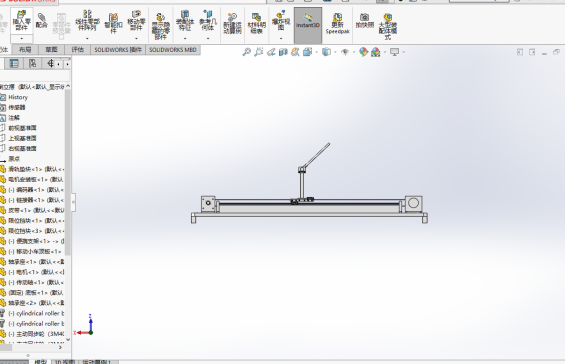The image size is (565, 364).
Task: Click the 材料明细表 (Bill of Materials) icon
Action: tap(257, 24)
